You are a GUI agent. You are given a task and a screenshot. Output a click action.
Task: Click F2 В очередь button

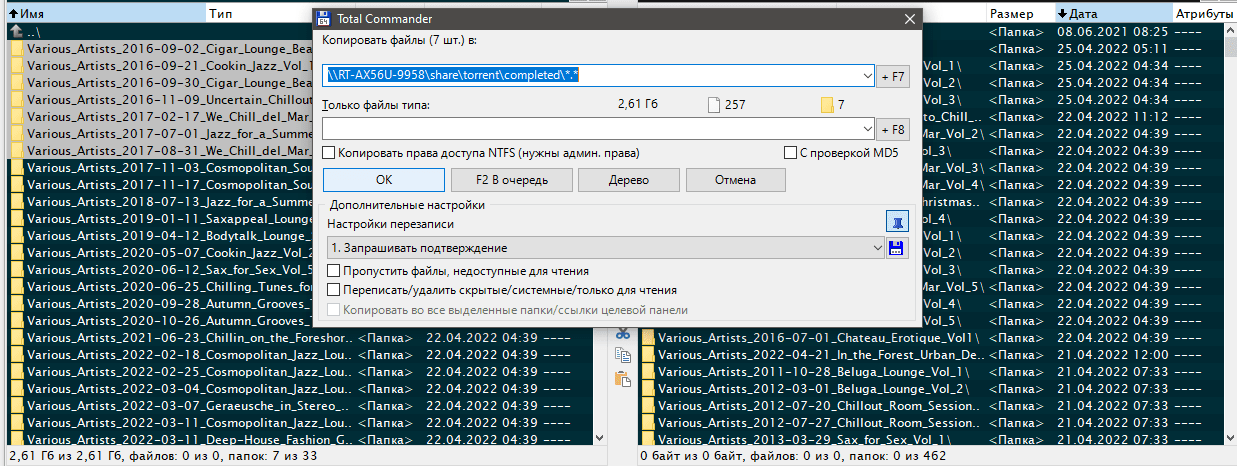pos(512,180)
